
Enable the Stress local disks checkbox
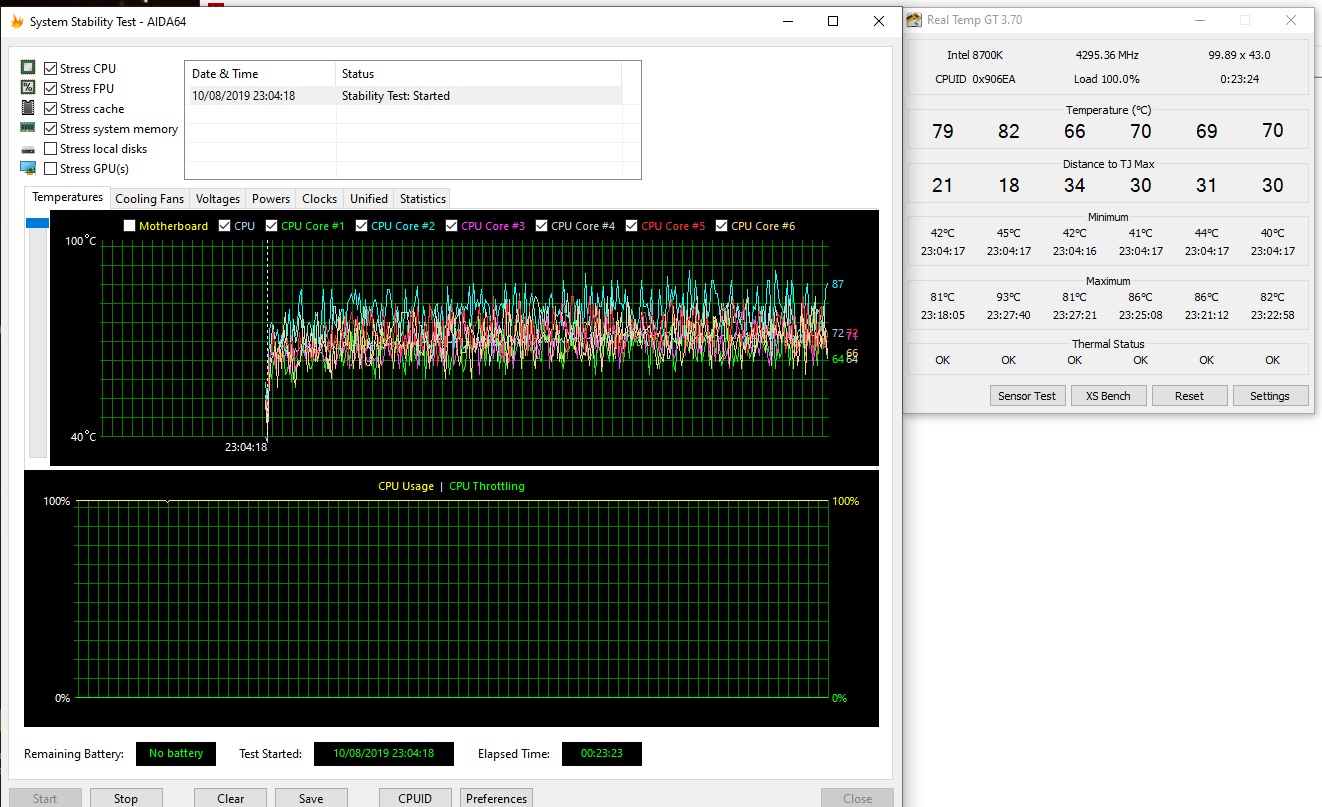point(51,148)
